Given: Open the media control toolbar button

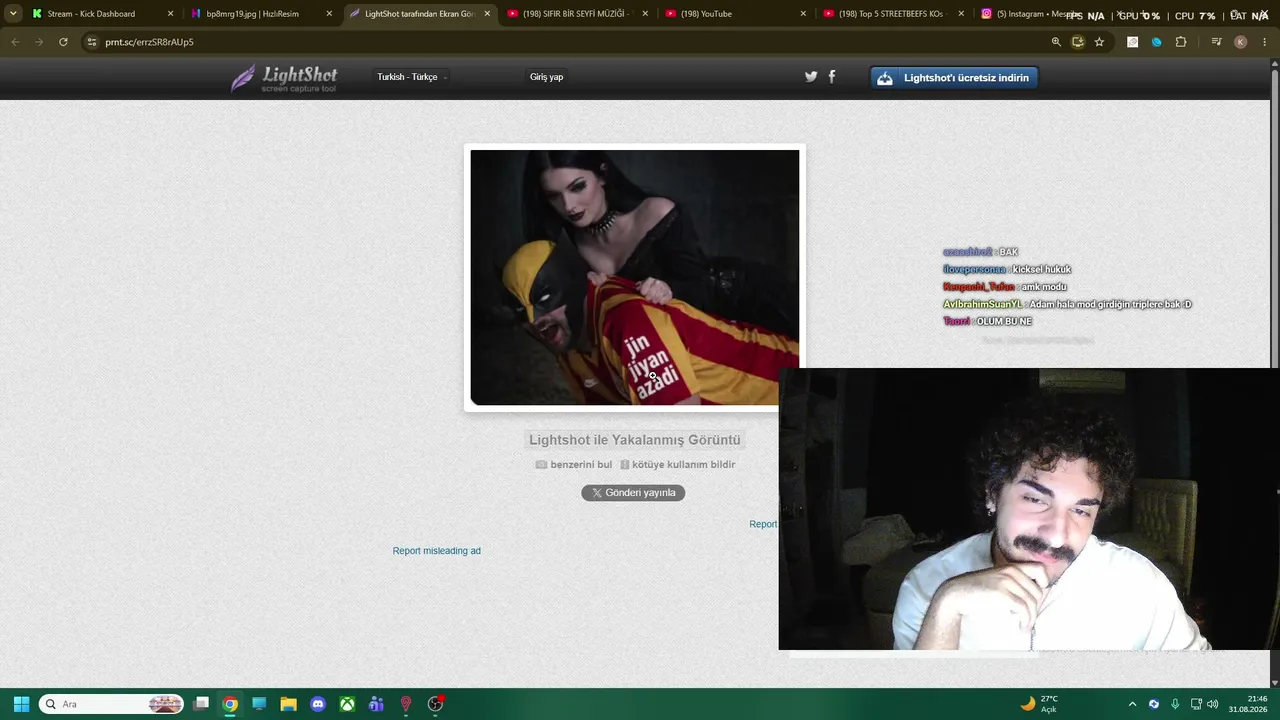Looking at the screenshot, I should 1216,42.
